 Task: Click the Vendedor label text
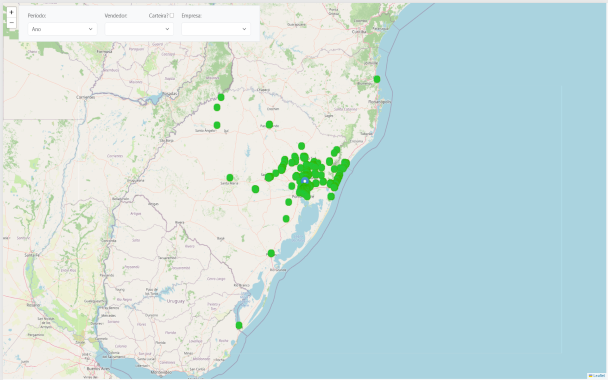(116, 16)
